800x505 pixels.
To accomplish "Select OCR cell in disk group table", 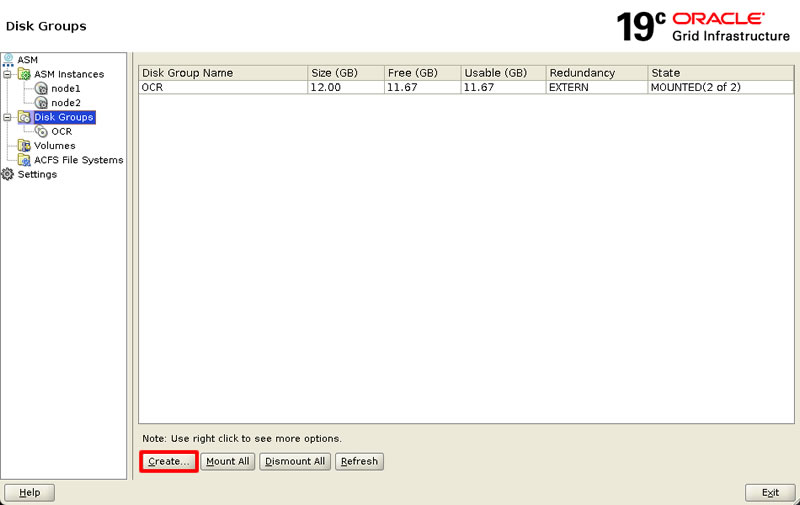I will 223,87.
